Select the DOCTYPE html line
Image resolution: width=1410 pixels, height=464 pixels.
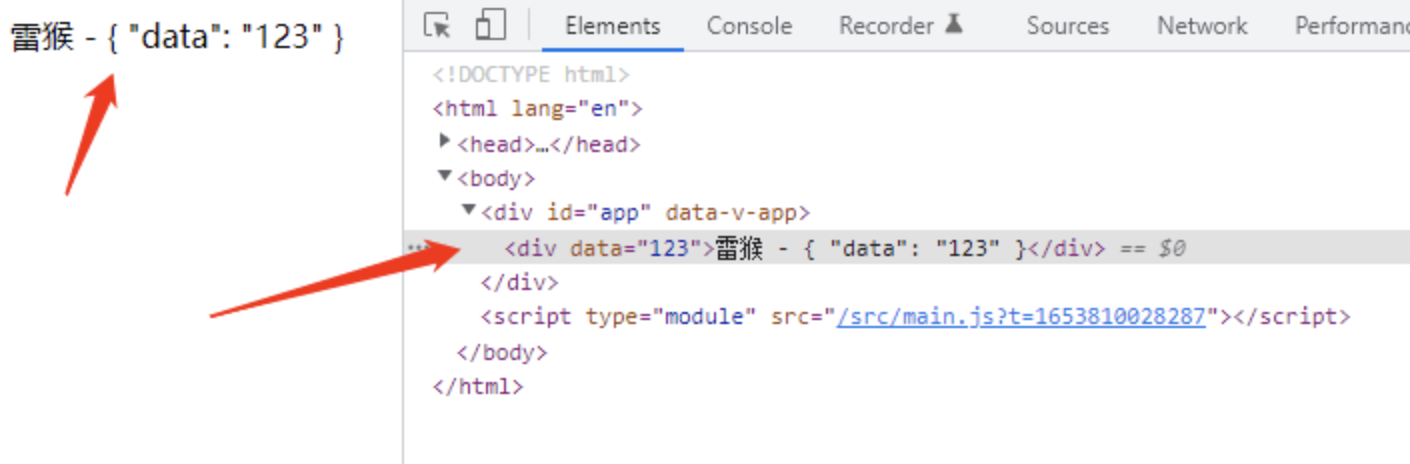pyautogui.click(x=531, y=75)
